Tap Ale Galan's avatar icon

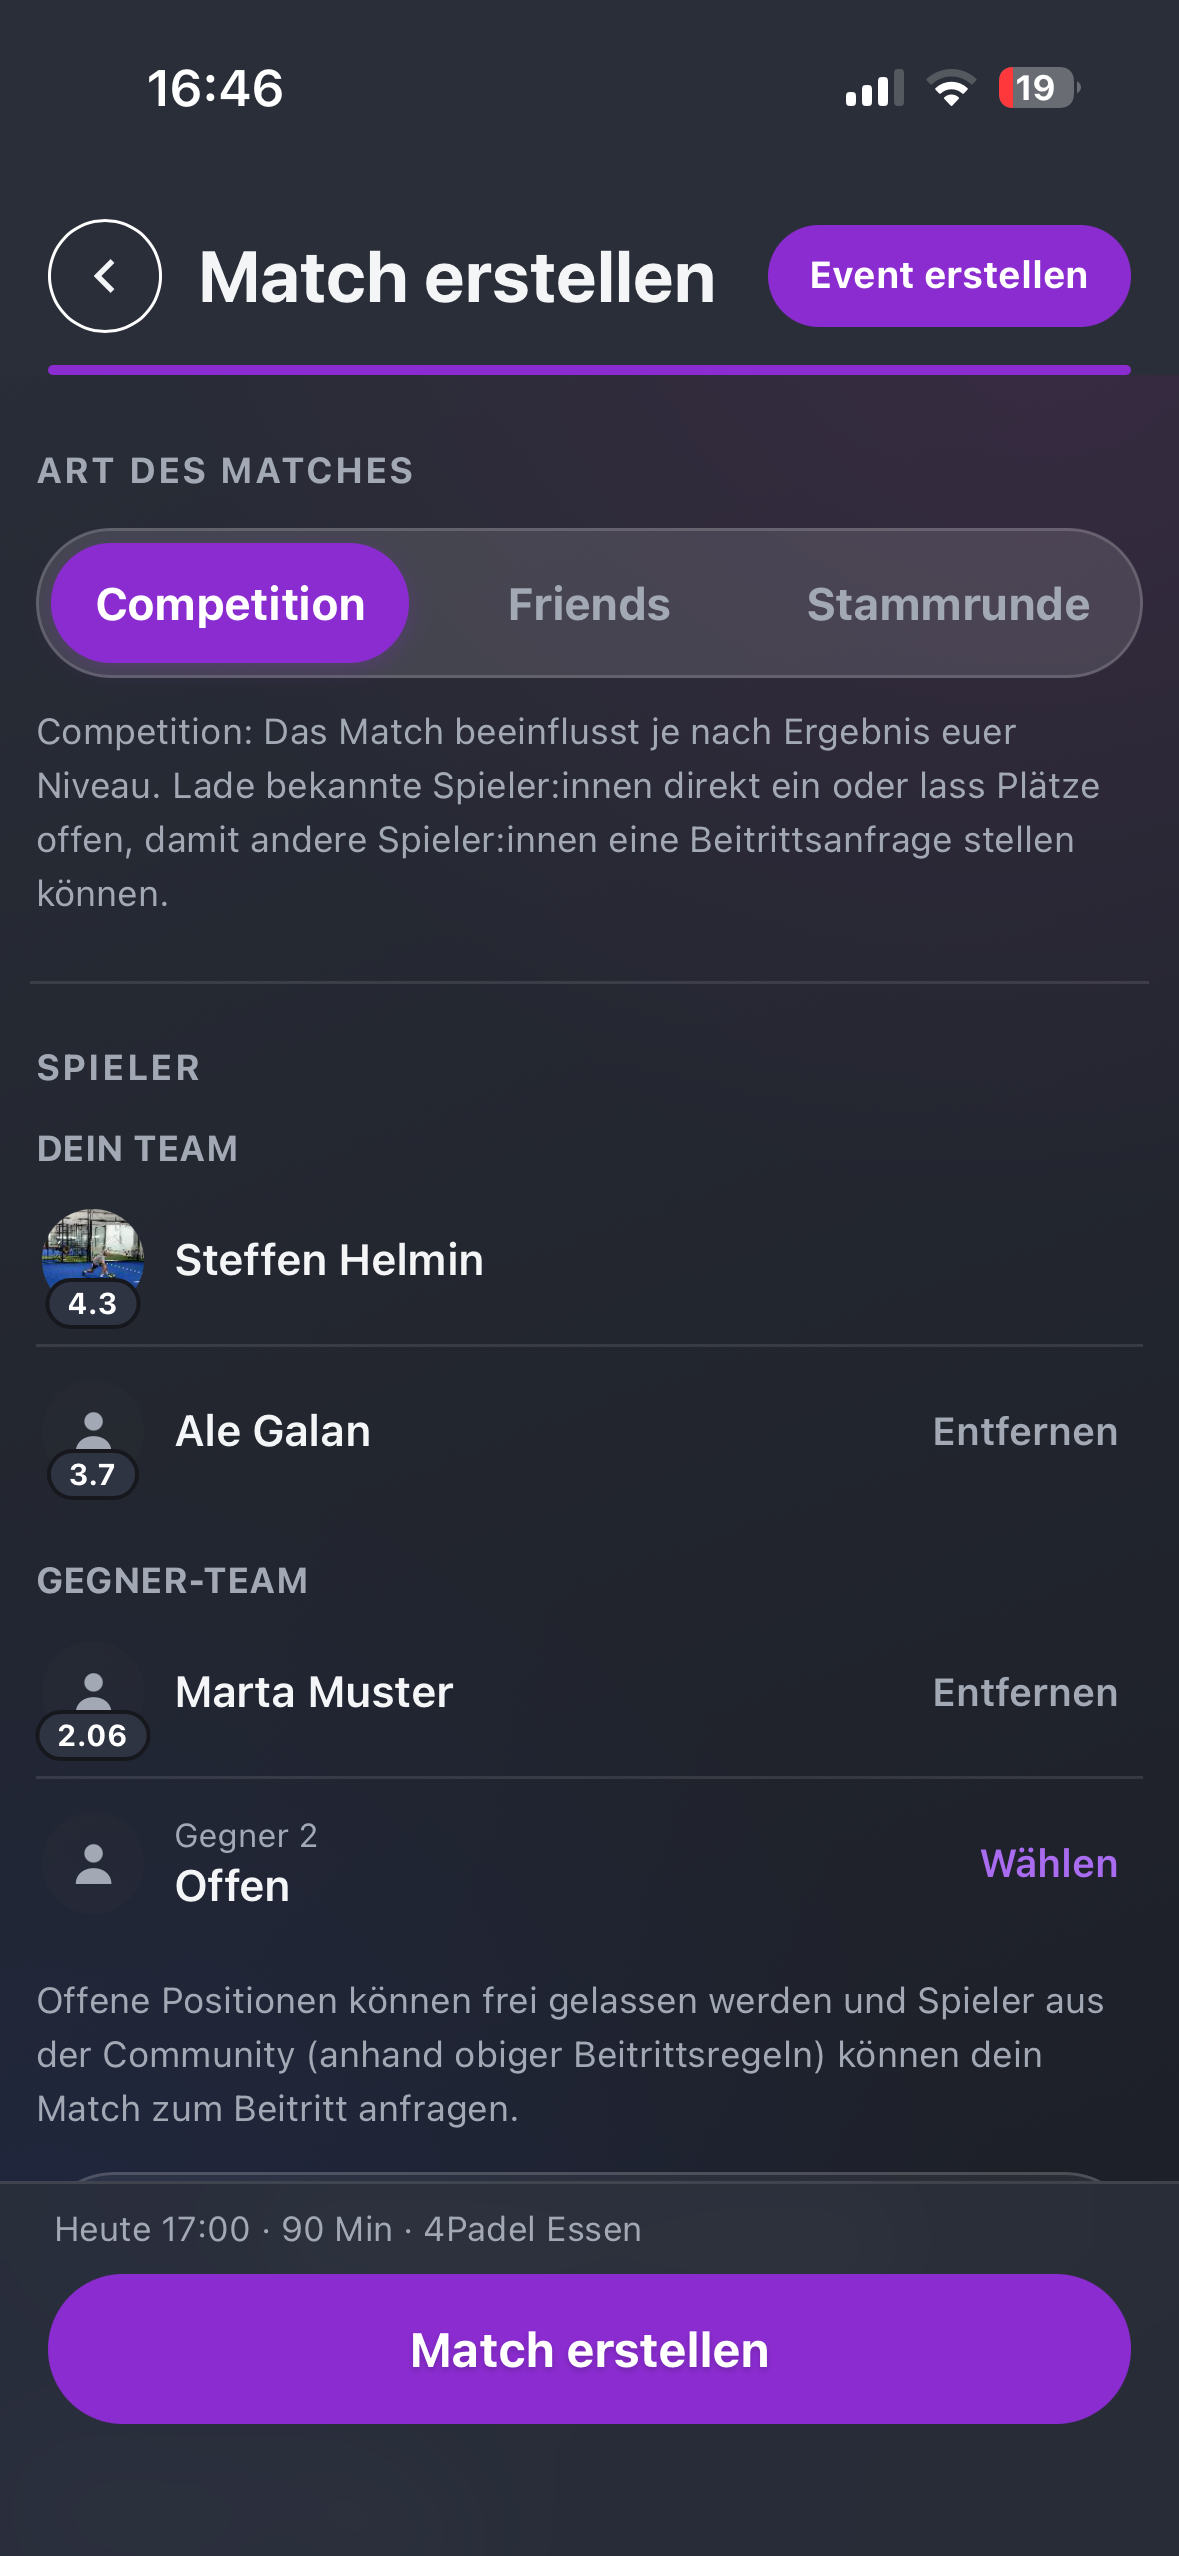point(93,1429)
